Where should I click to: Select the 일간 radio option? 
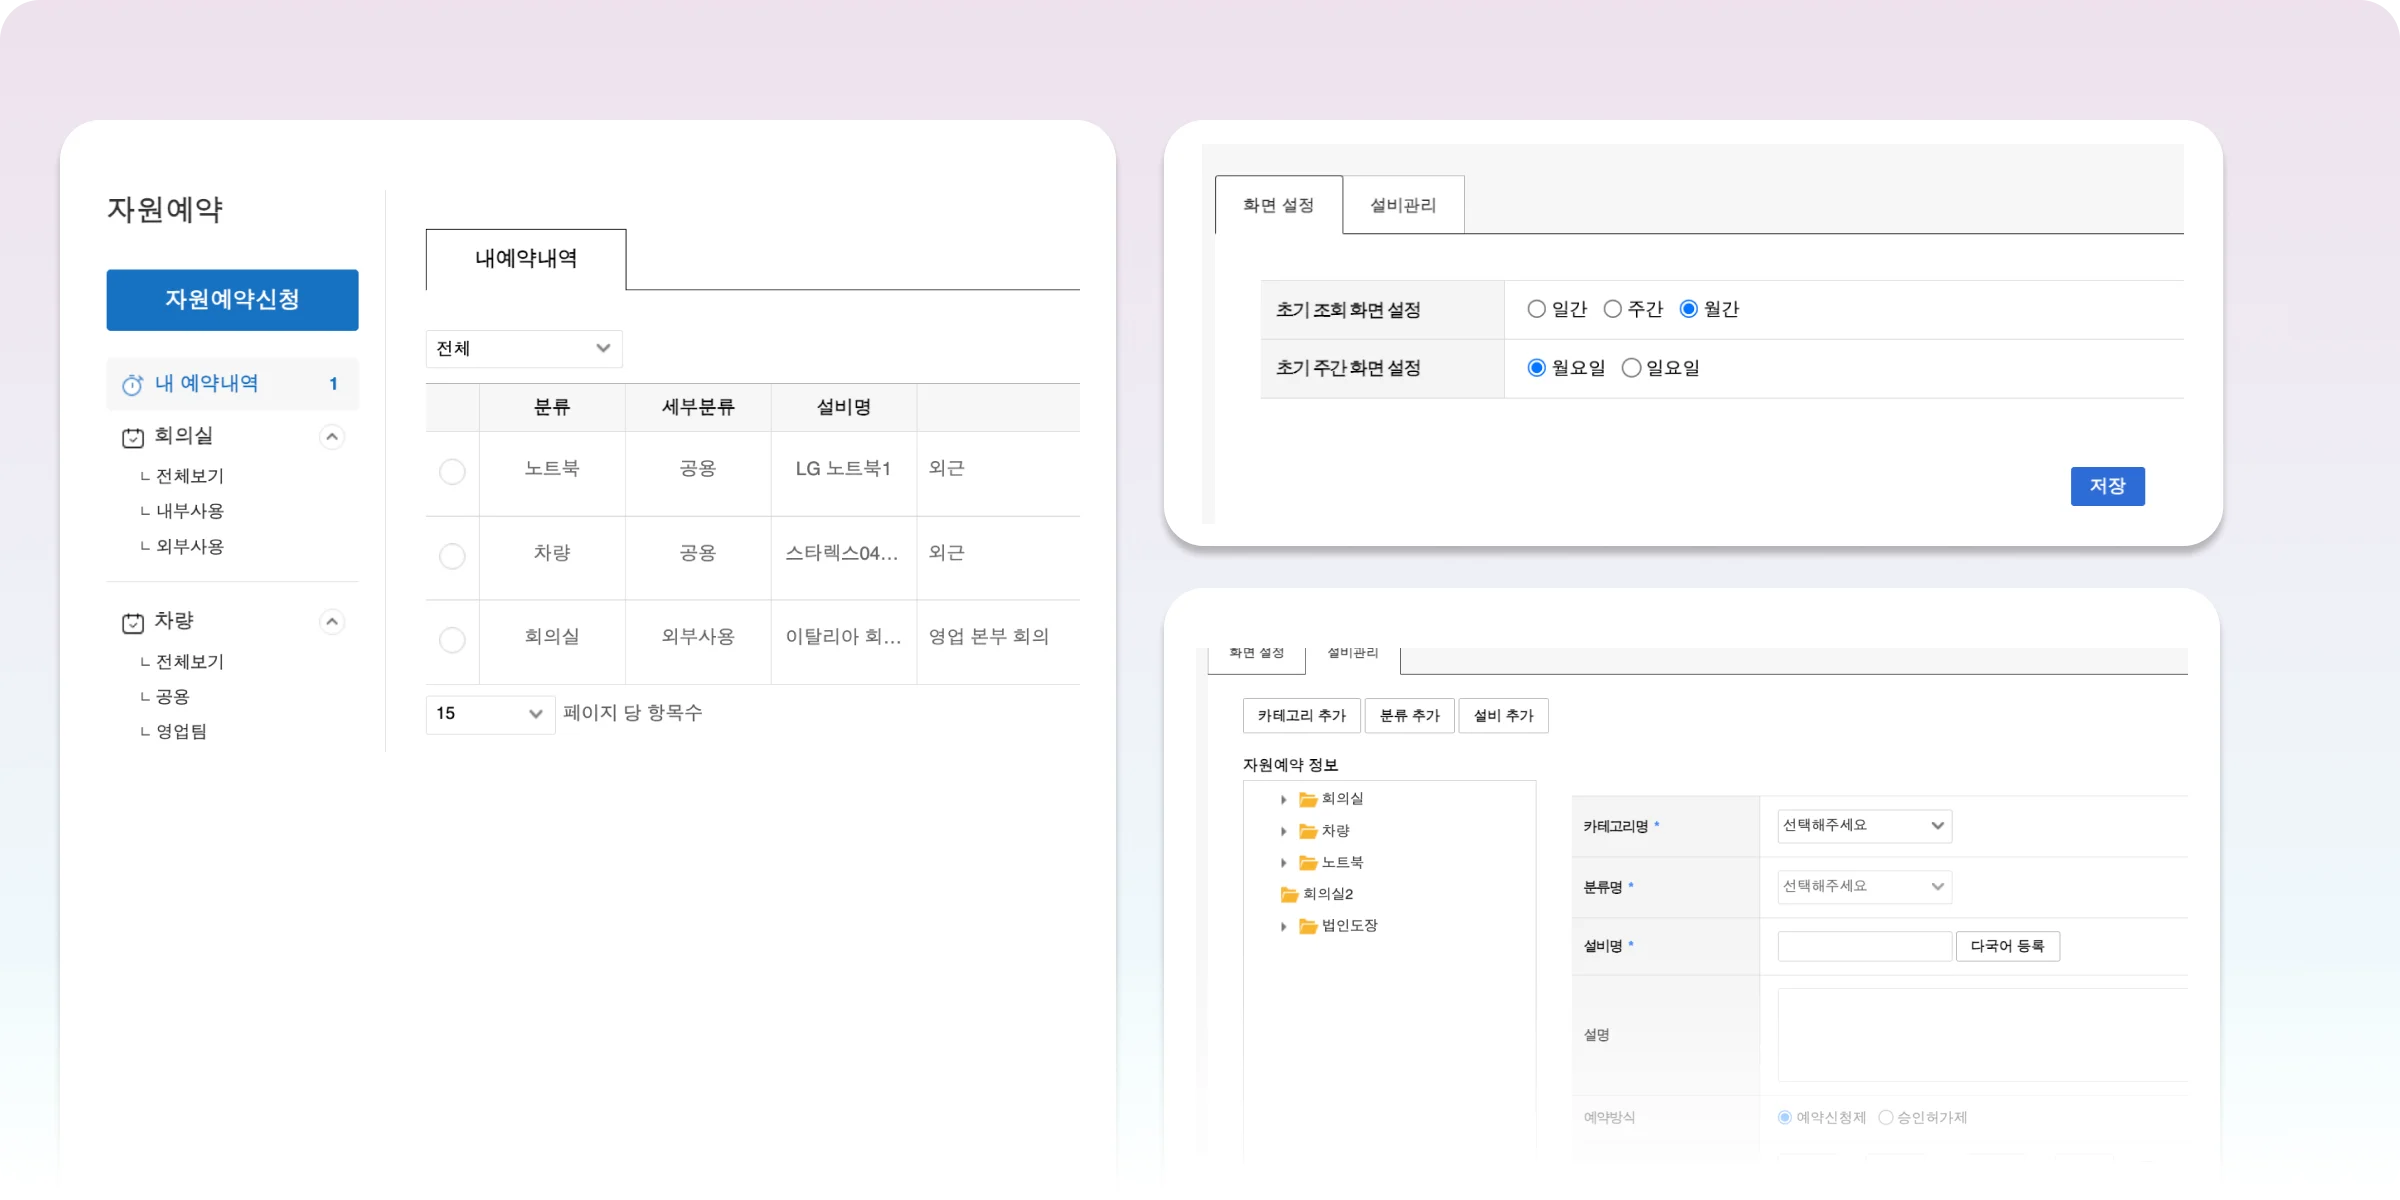click(1536, 309)
